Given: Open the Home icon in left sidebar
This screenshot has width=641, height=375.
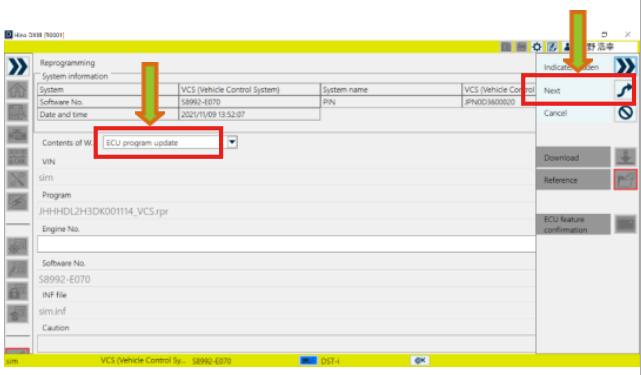Looking at the screenshot, I should pyautogui.click(x=18, y=90).
